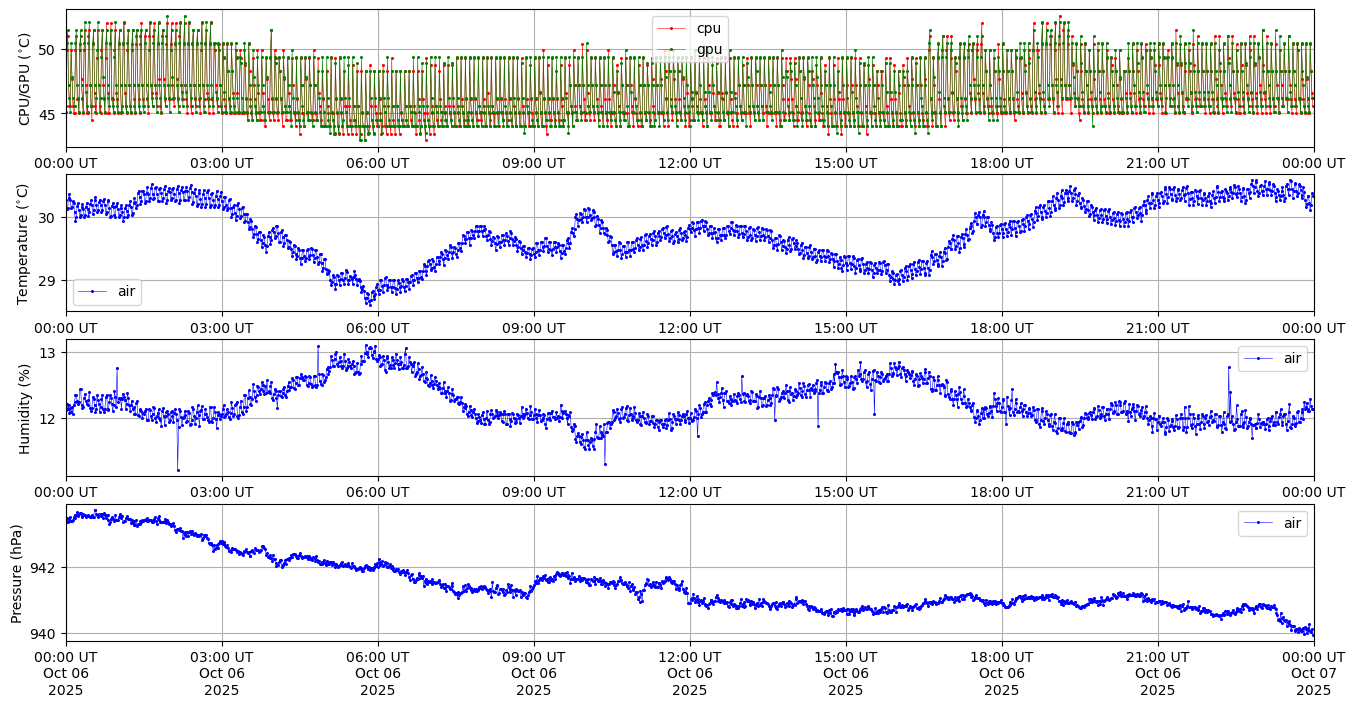Select the 'gpu' legend label

pos(710,49)
